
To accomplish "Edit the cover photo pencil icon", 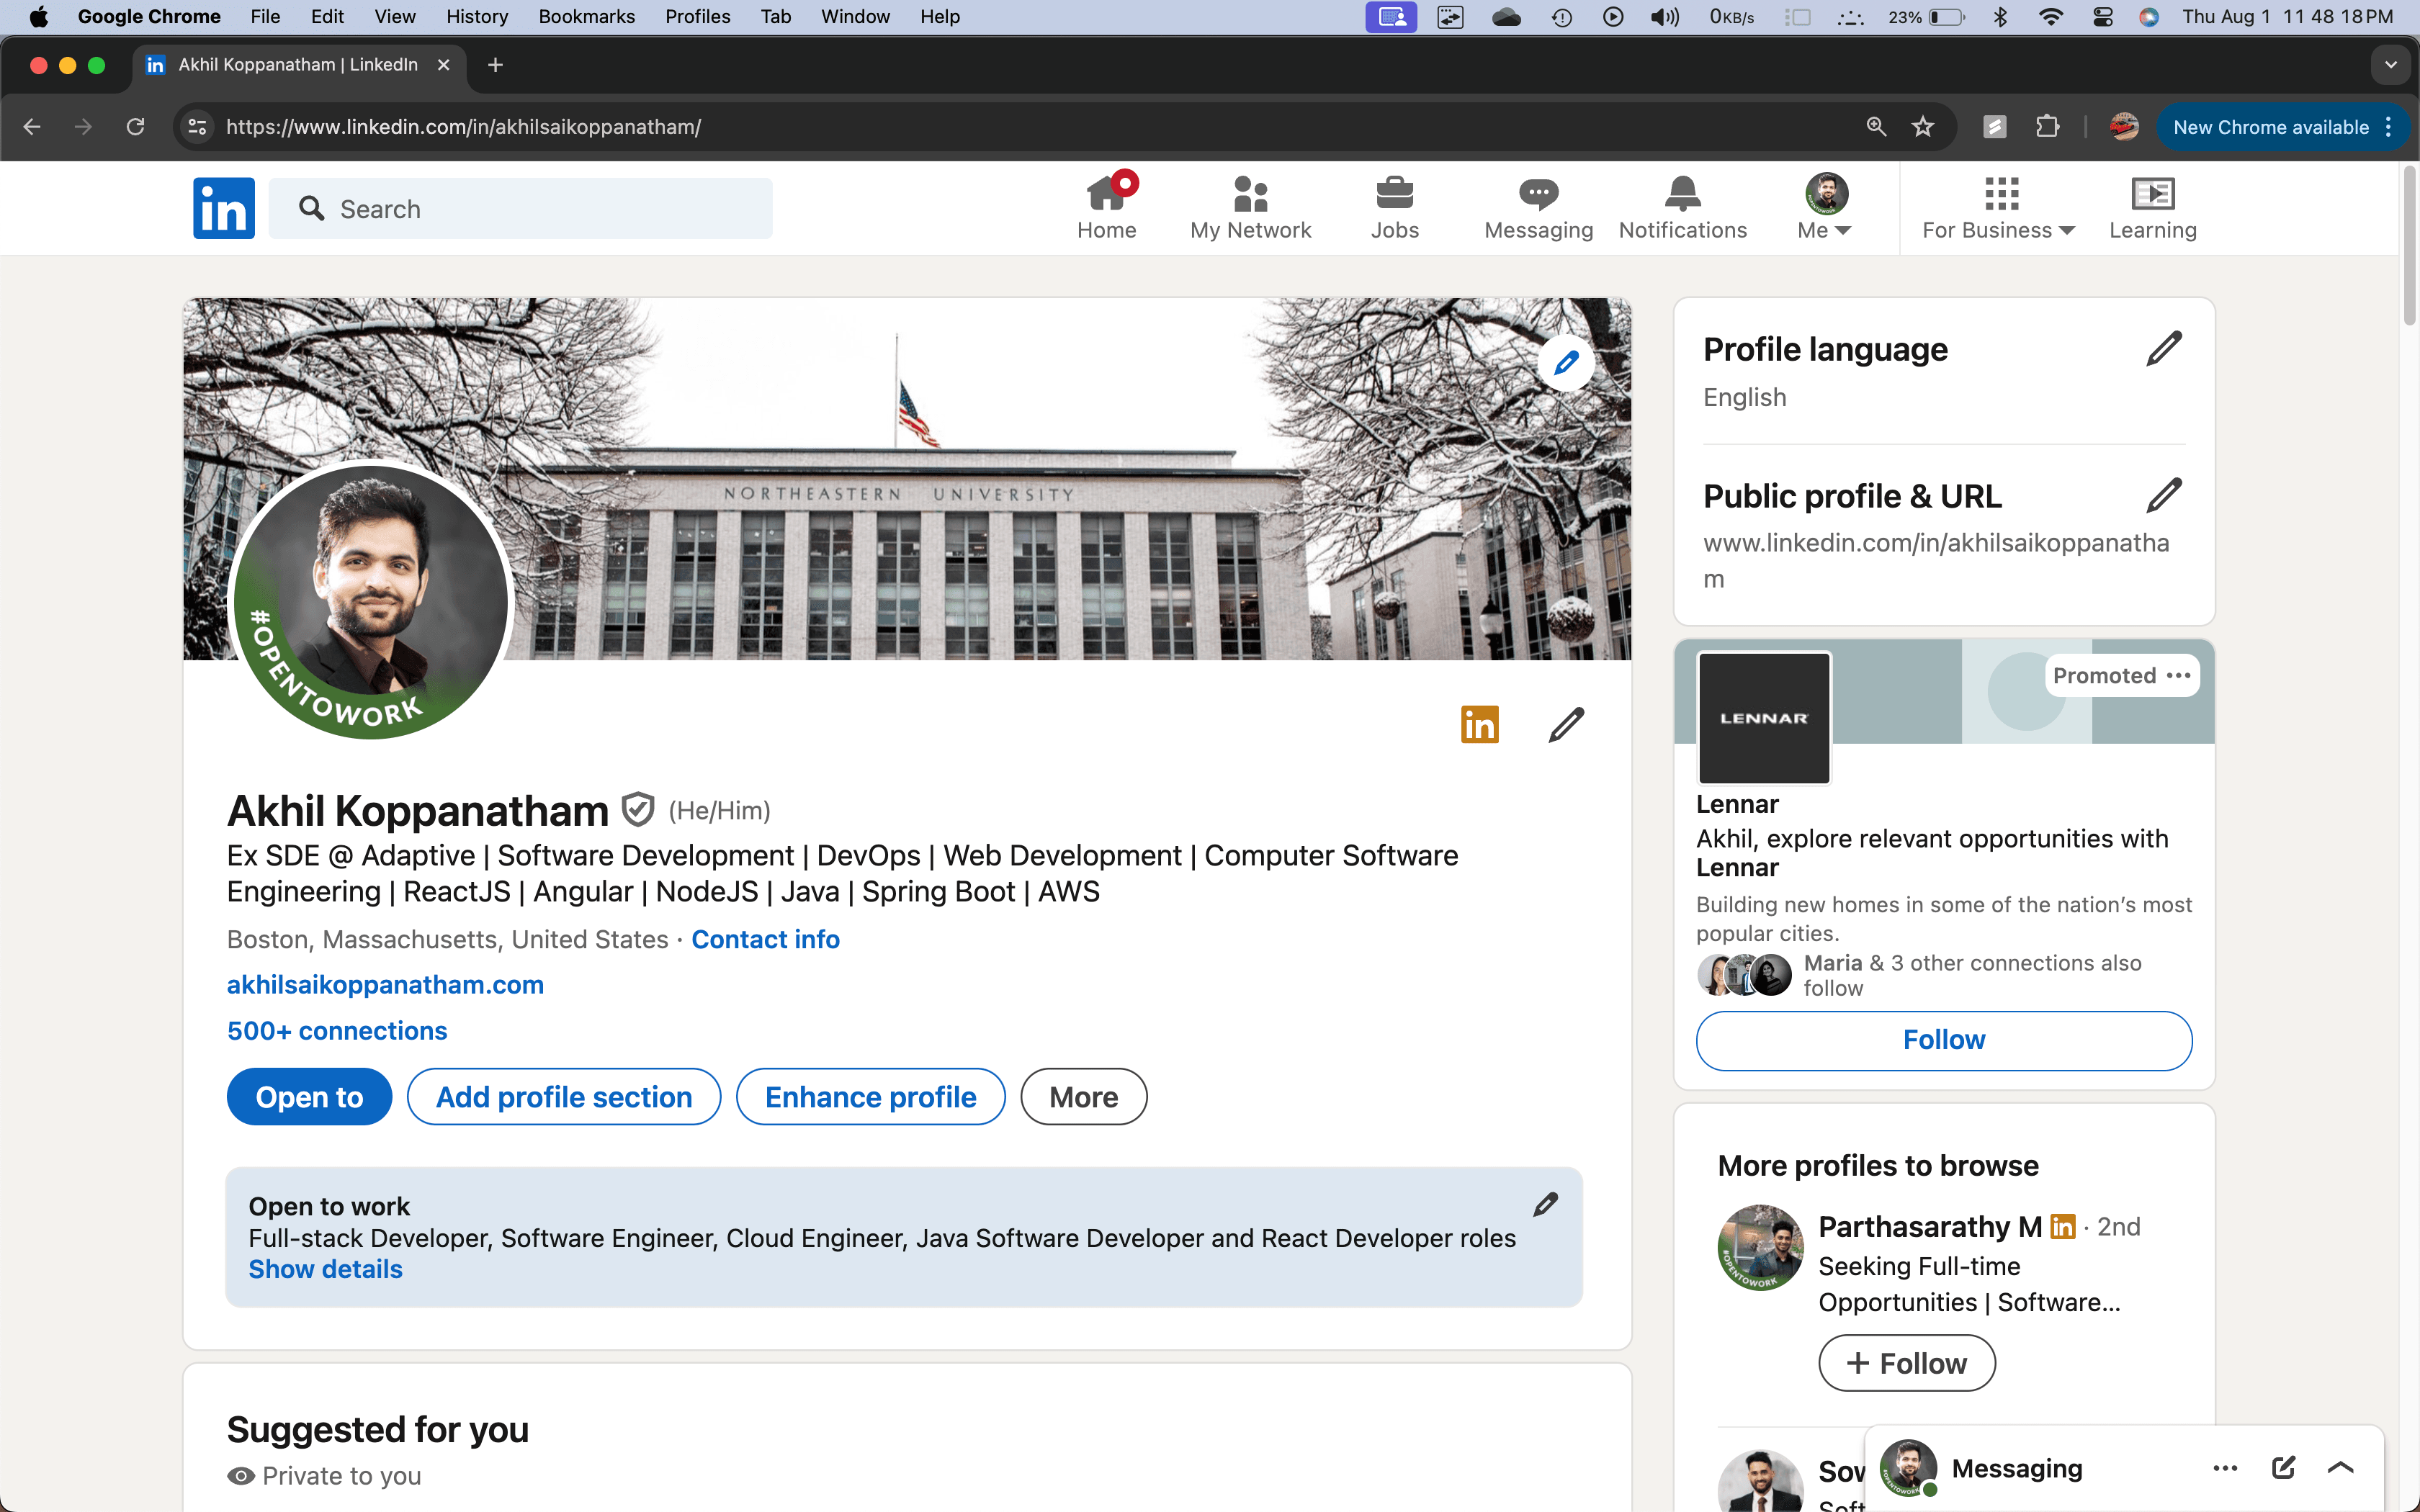I will [1566, 362].
